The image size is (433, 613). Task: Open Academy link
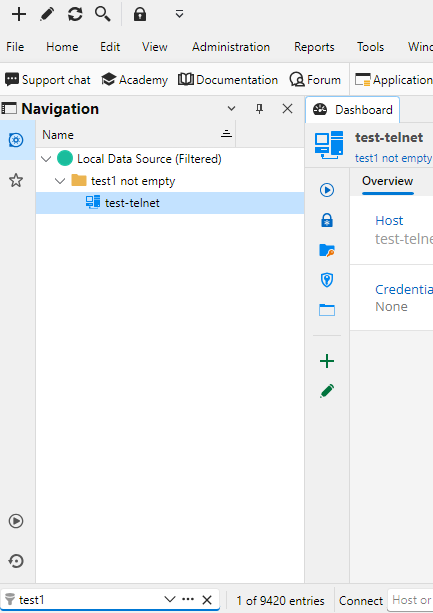(134, 80)
